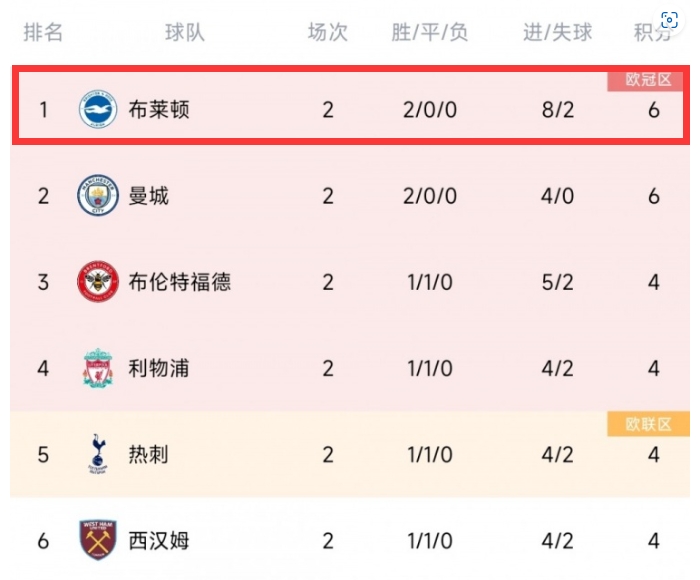Select the 球队 team column header
This screenshot has width=700, height=580.
coord(185,32)
